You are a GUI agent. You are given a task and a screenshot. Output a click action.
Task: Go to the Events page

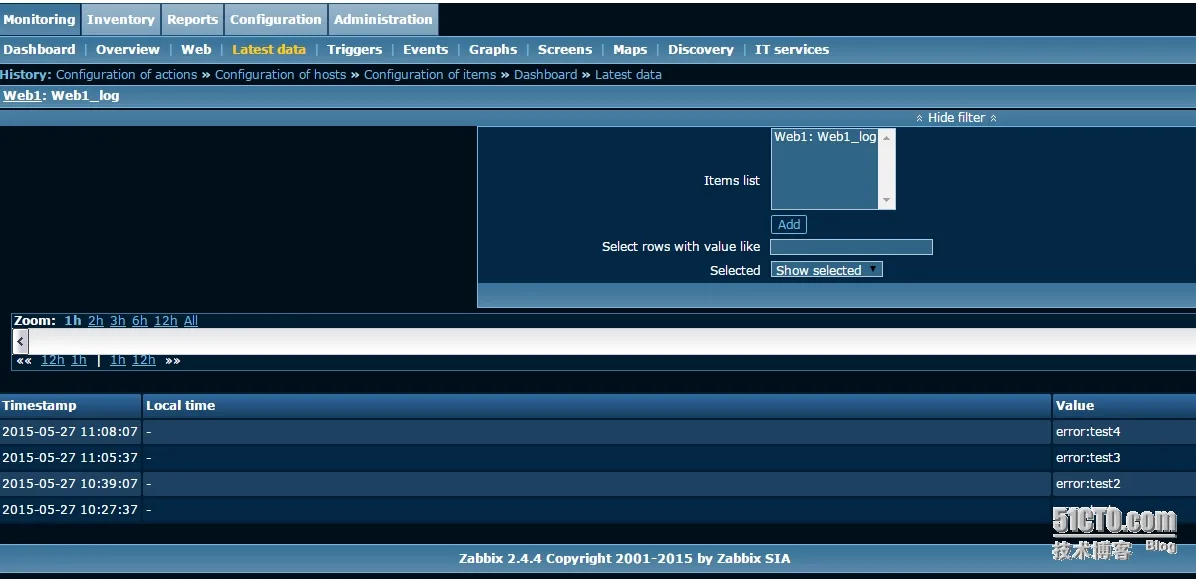pos(425,50)
